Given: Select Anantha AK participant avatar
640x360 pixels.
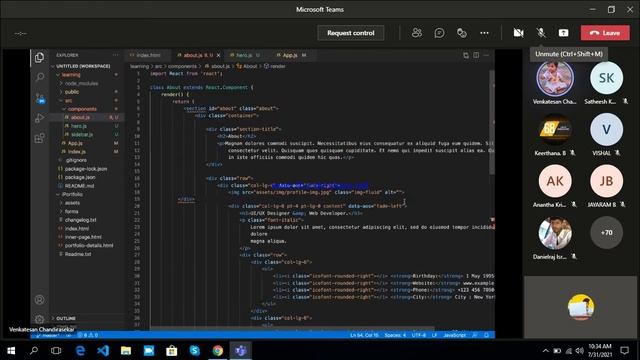Looking at the screenshot, I should 555,181.
